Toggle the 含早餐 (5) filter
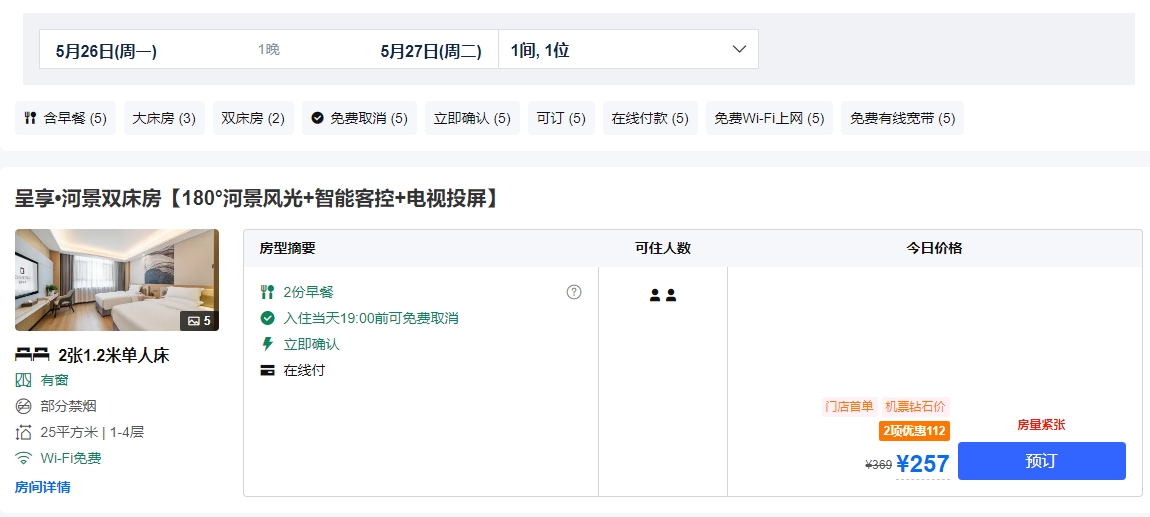Image resolution: width=1150 pixels, height=517 pixels. pyautogui.click(x=65, y=118)
